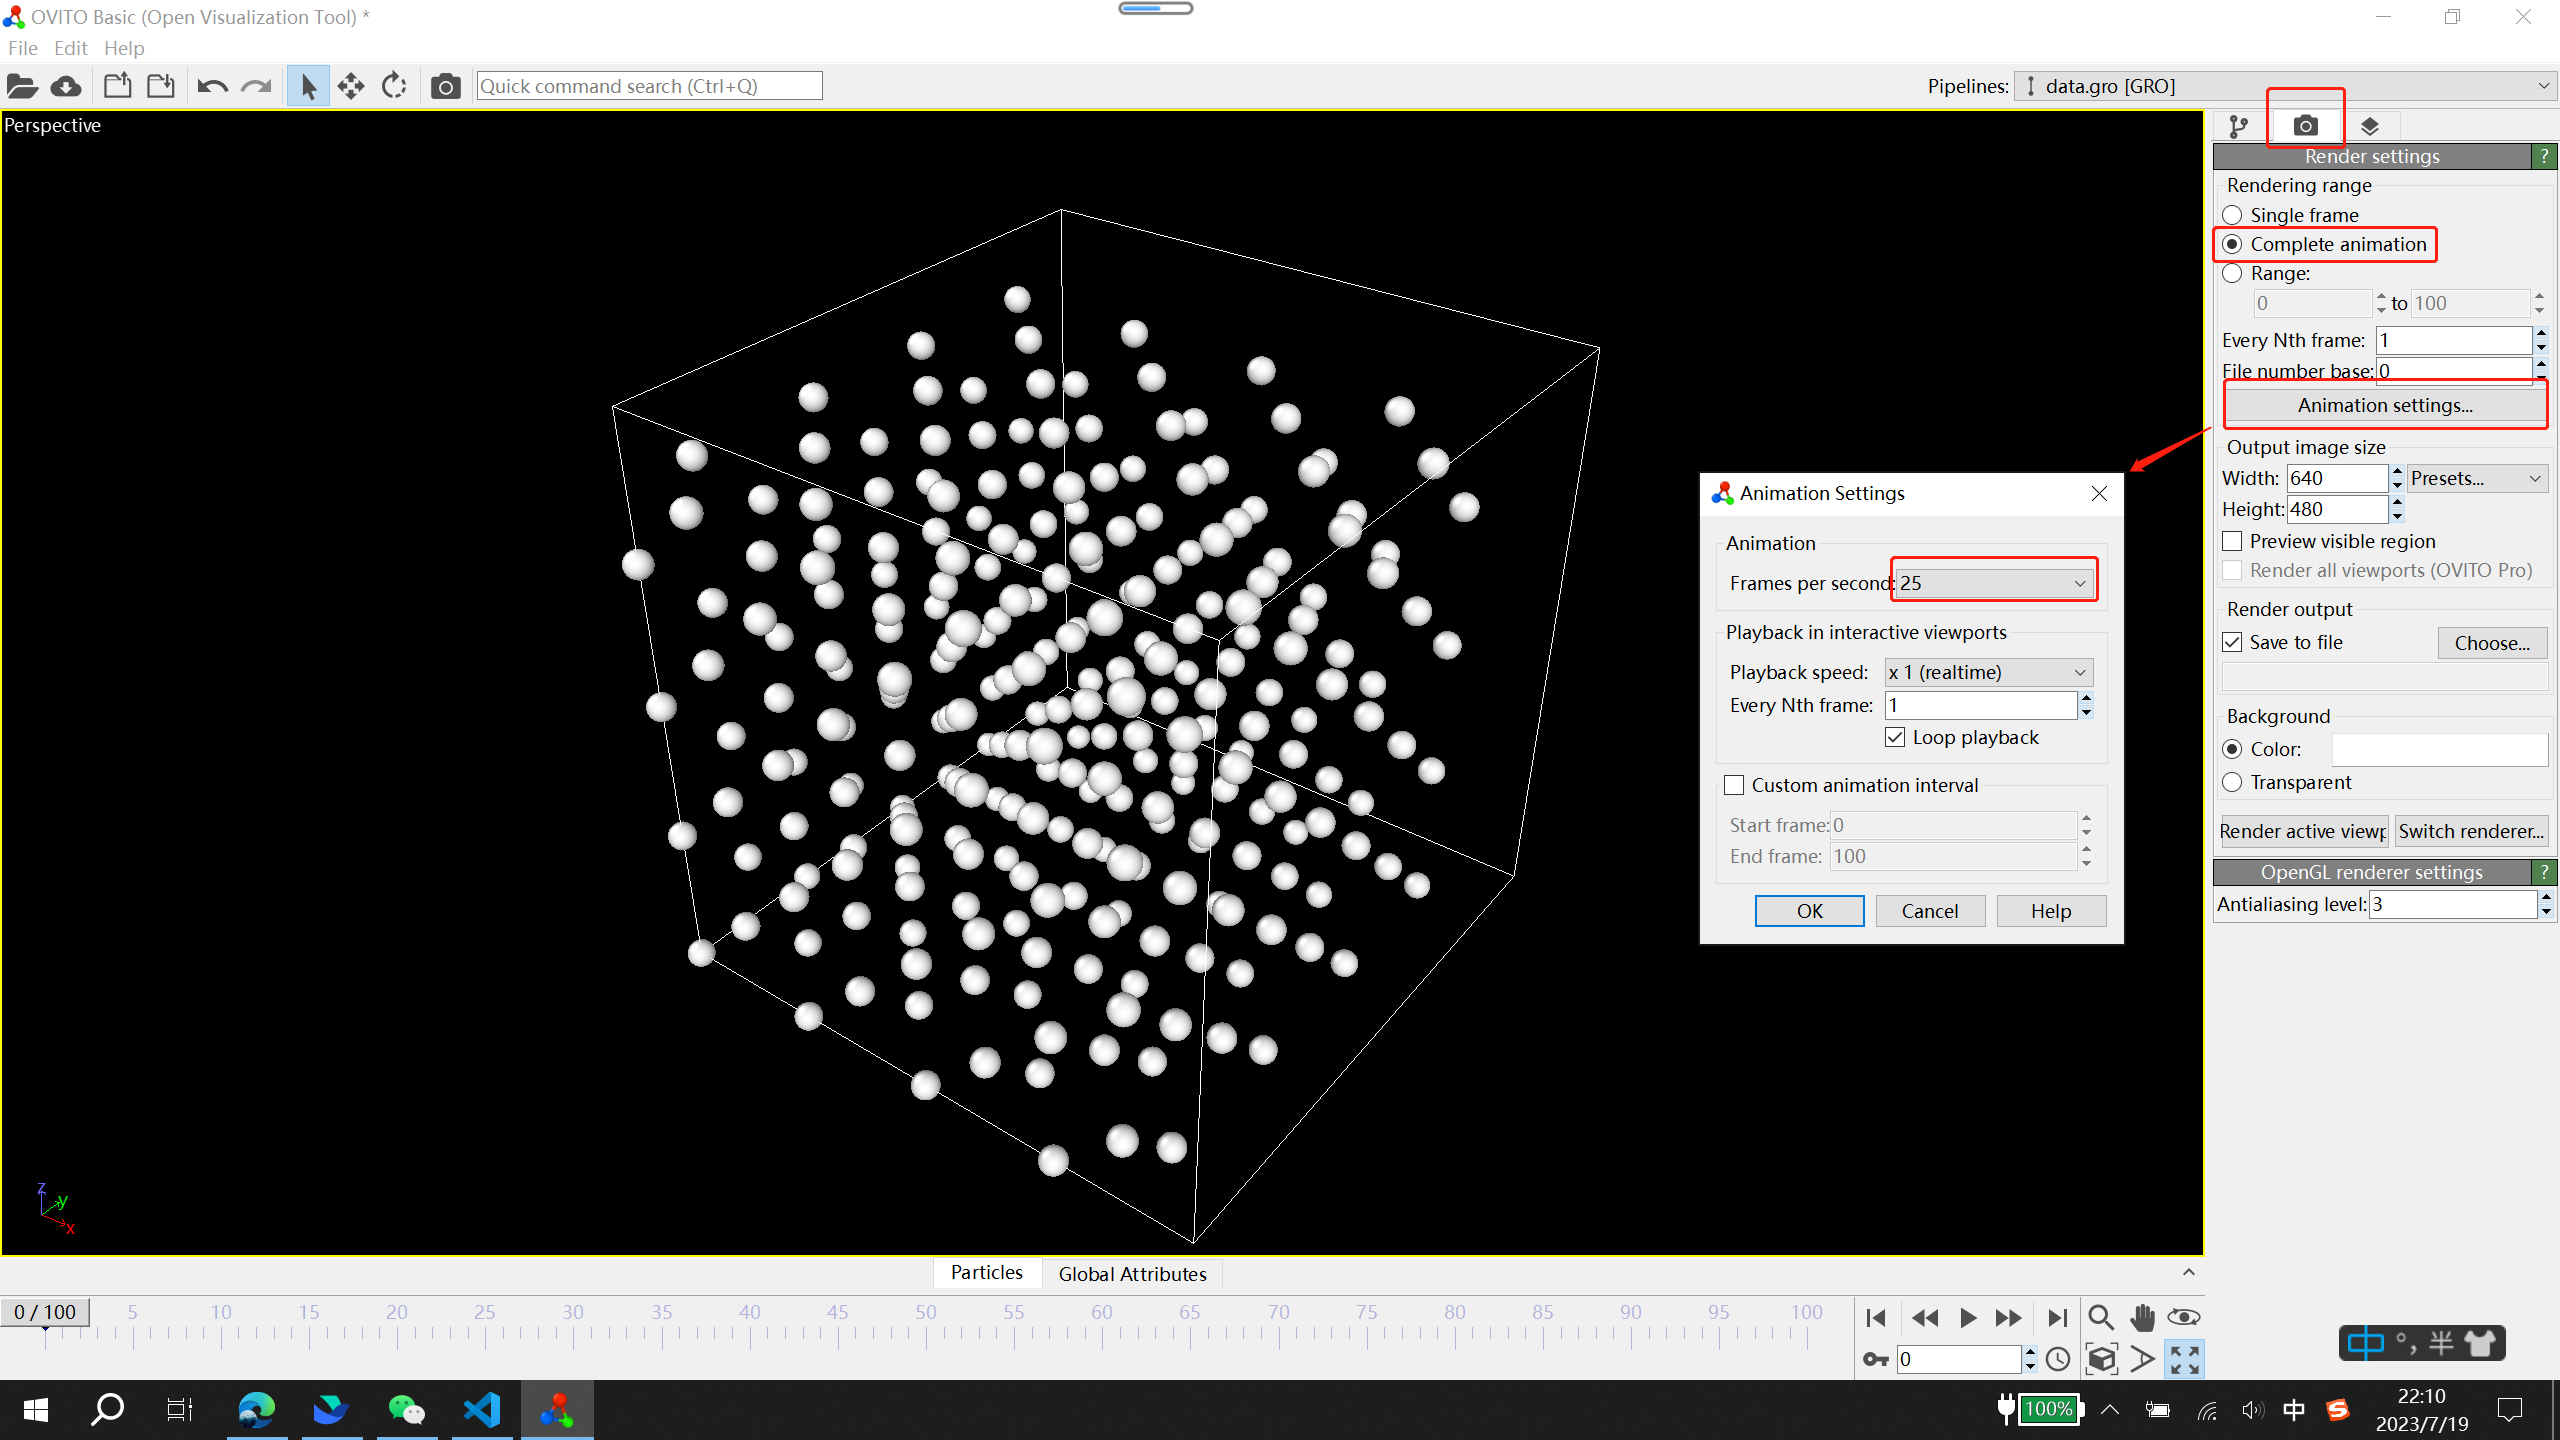Select the Single frame radio button
The image size is (2560, 1440).
[x=2232, y=215]
